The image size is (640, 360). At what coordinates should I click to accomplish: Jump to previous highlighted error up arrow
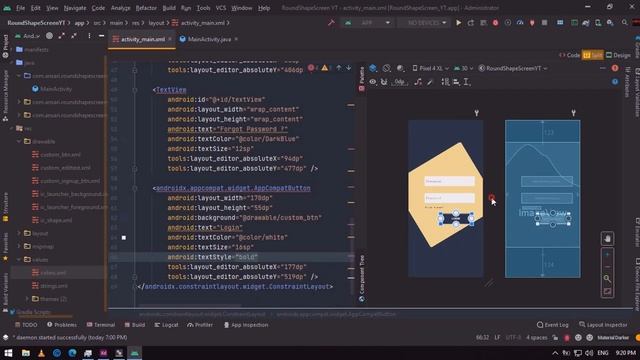(x=338, y=68)
